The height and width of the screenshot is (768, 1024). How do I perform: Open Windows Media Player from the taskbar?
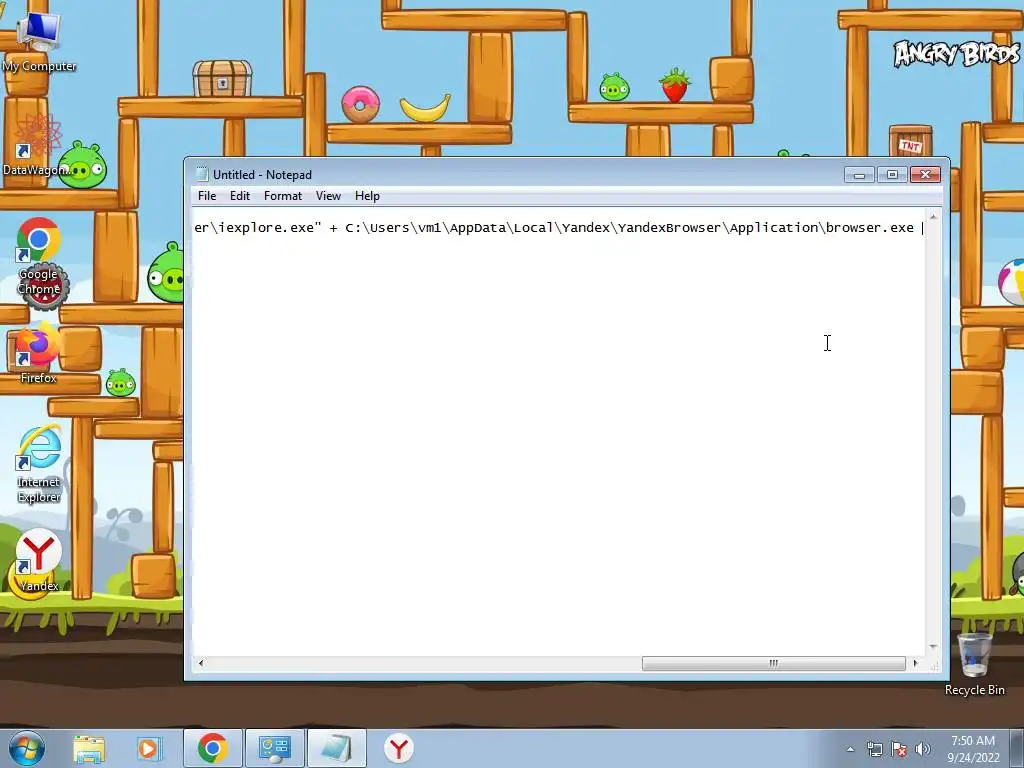(x=149, y=748)
